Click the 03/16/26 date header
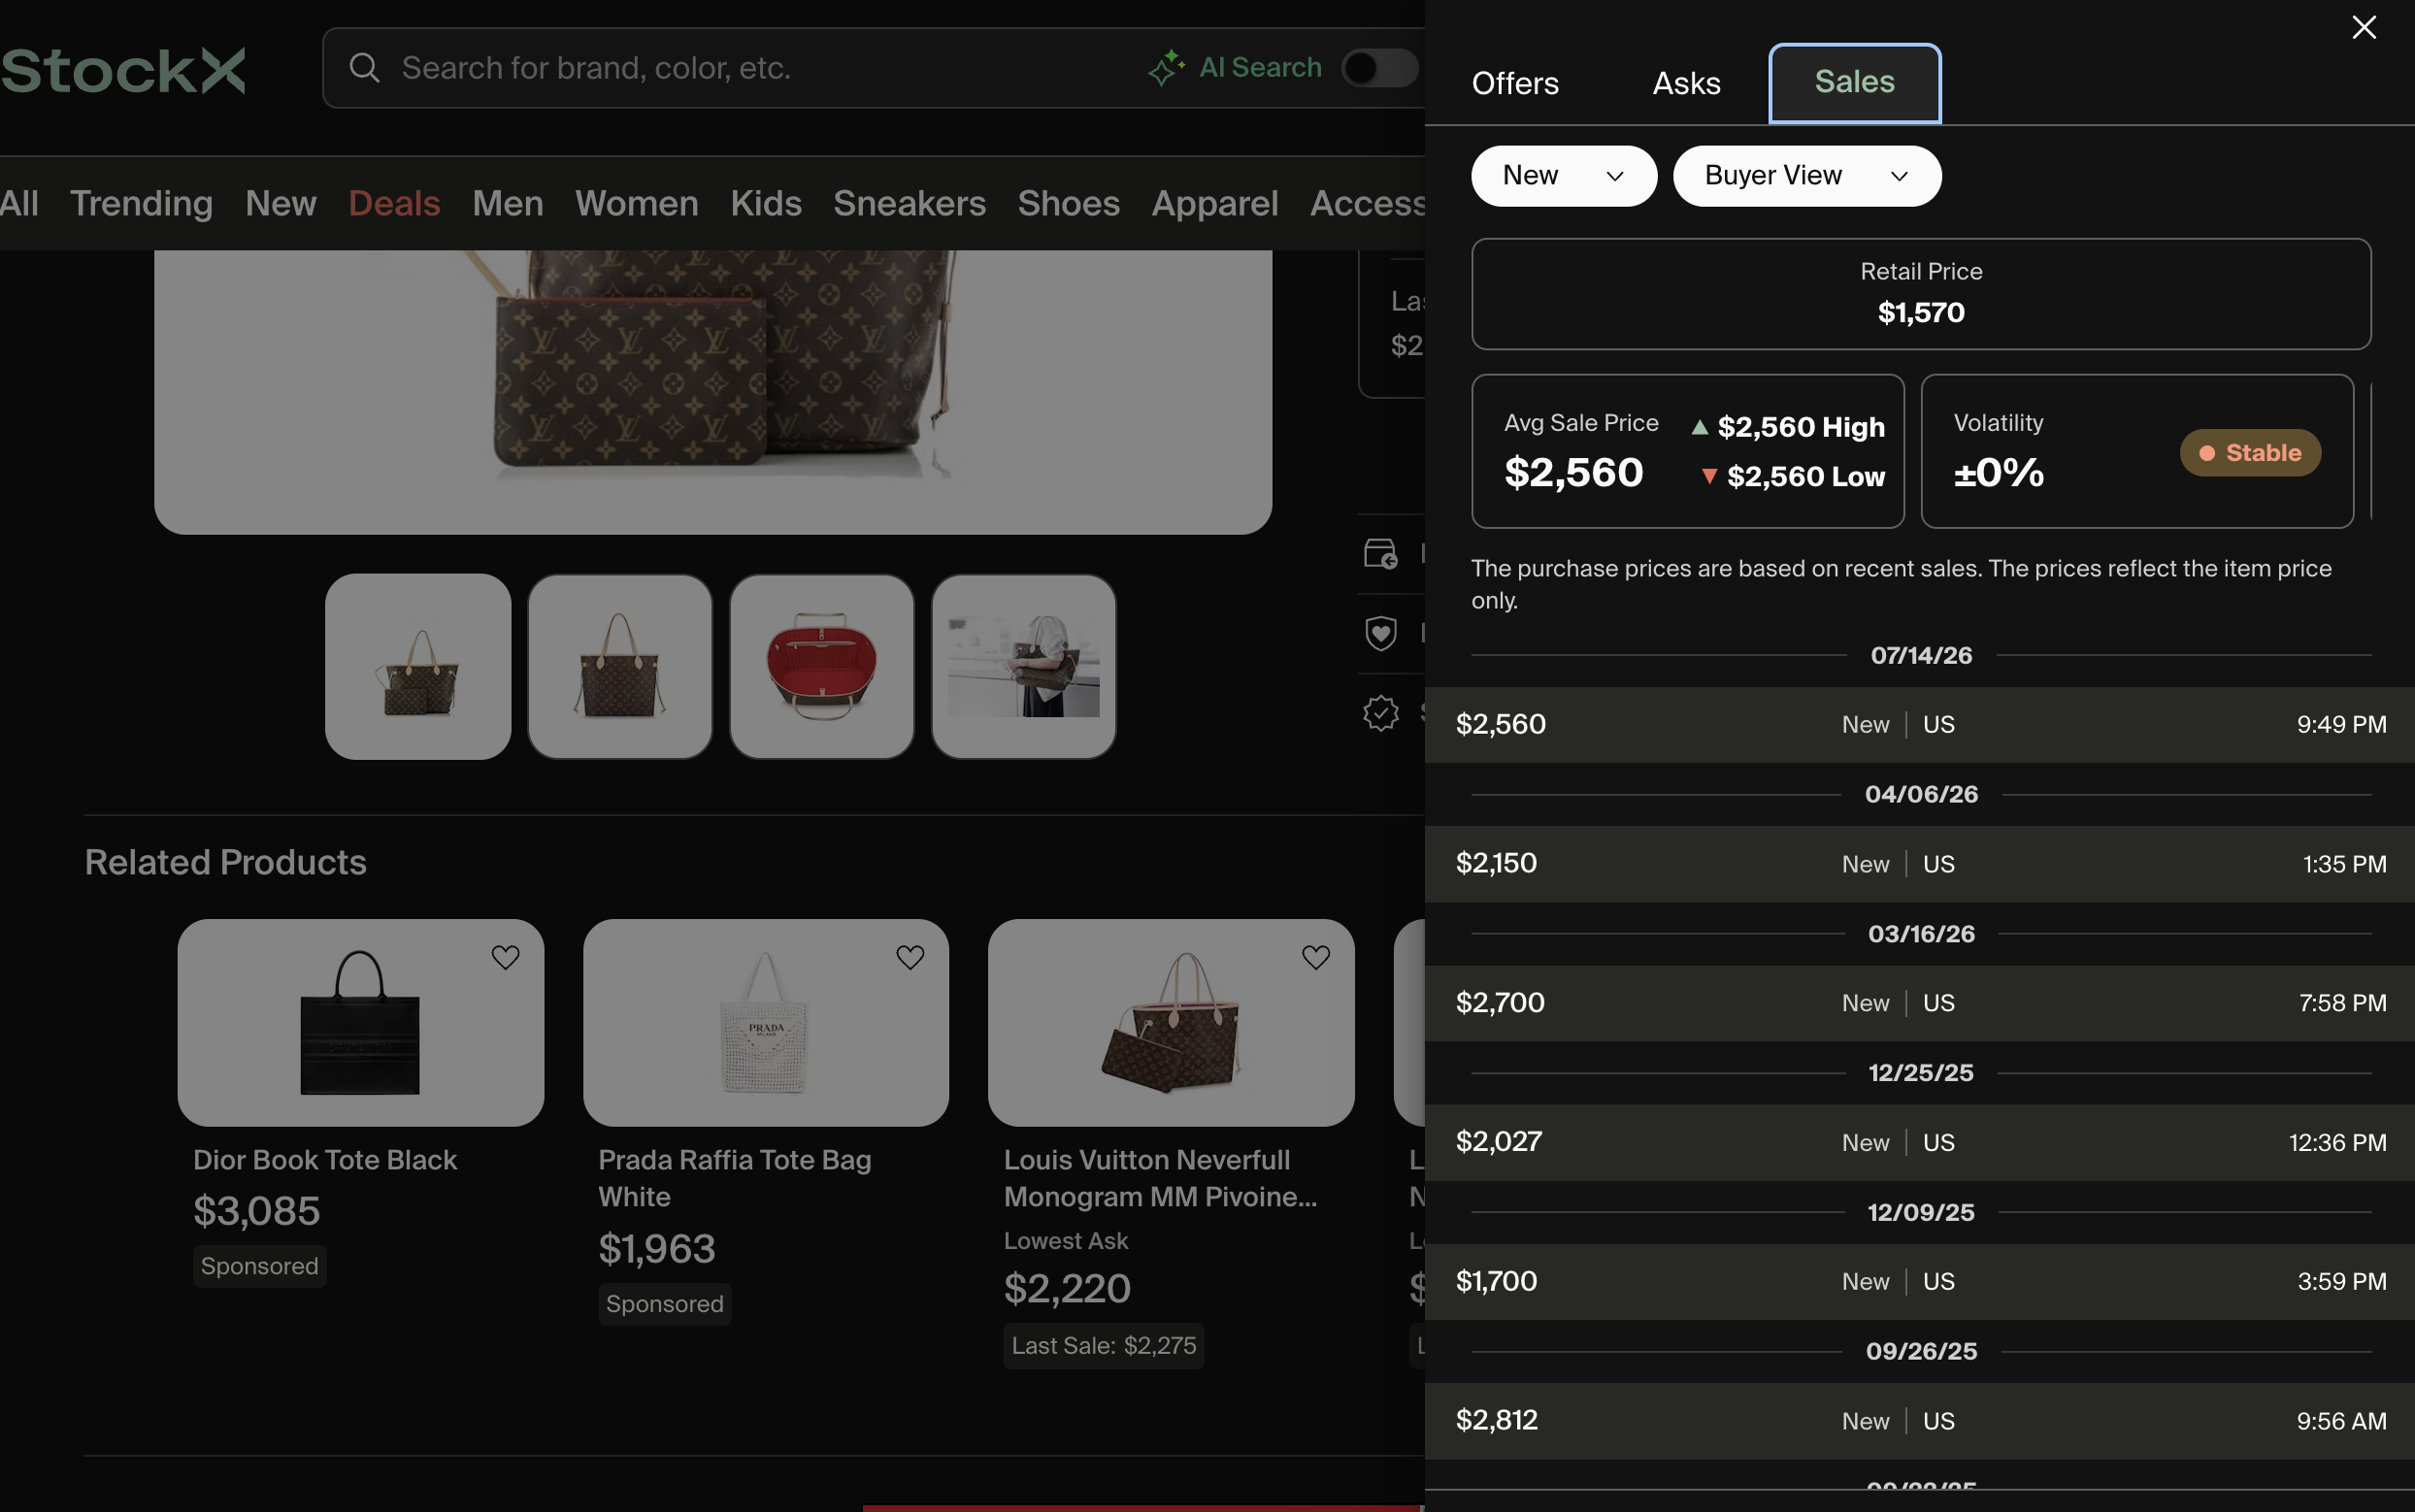2415x1512 pixels. (x=1921, y=933)
